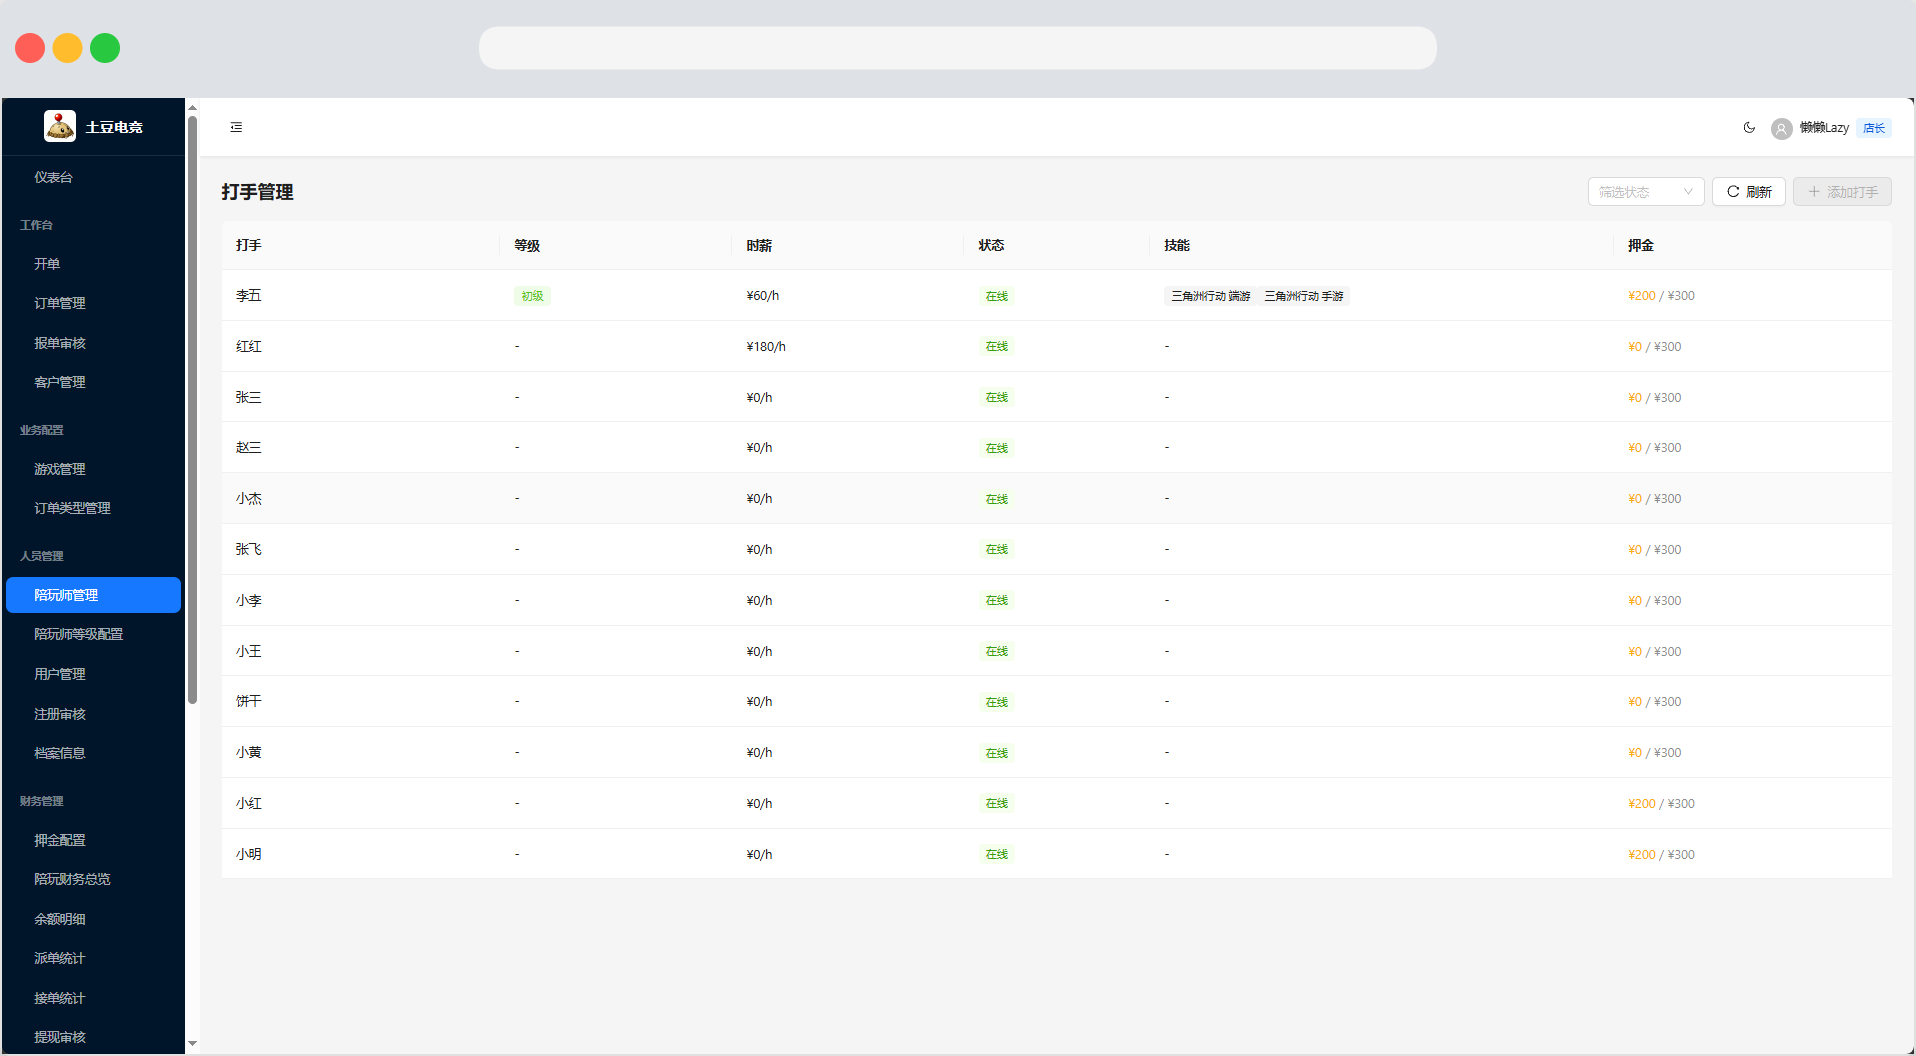This screenshot has height=1056, width=1916.
Task: Click the ¥60/h wage for 李五
Action: coord(763,296)
